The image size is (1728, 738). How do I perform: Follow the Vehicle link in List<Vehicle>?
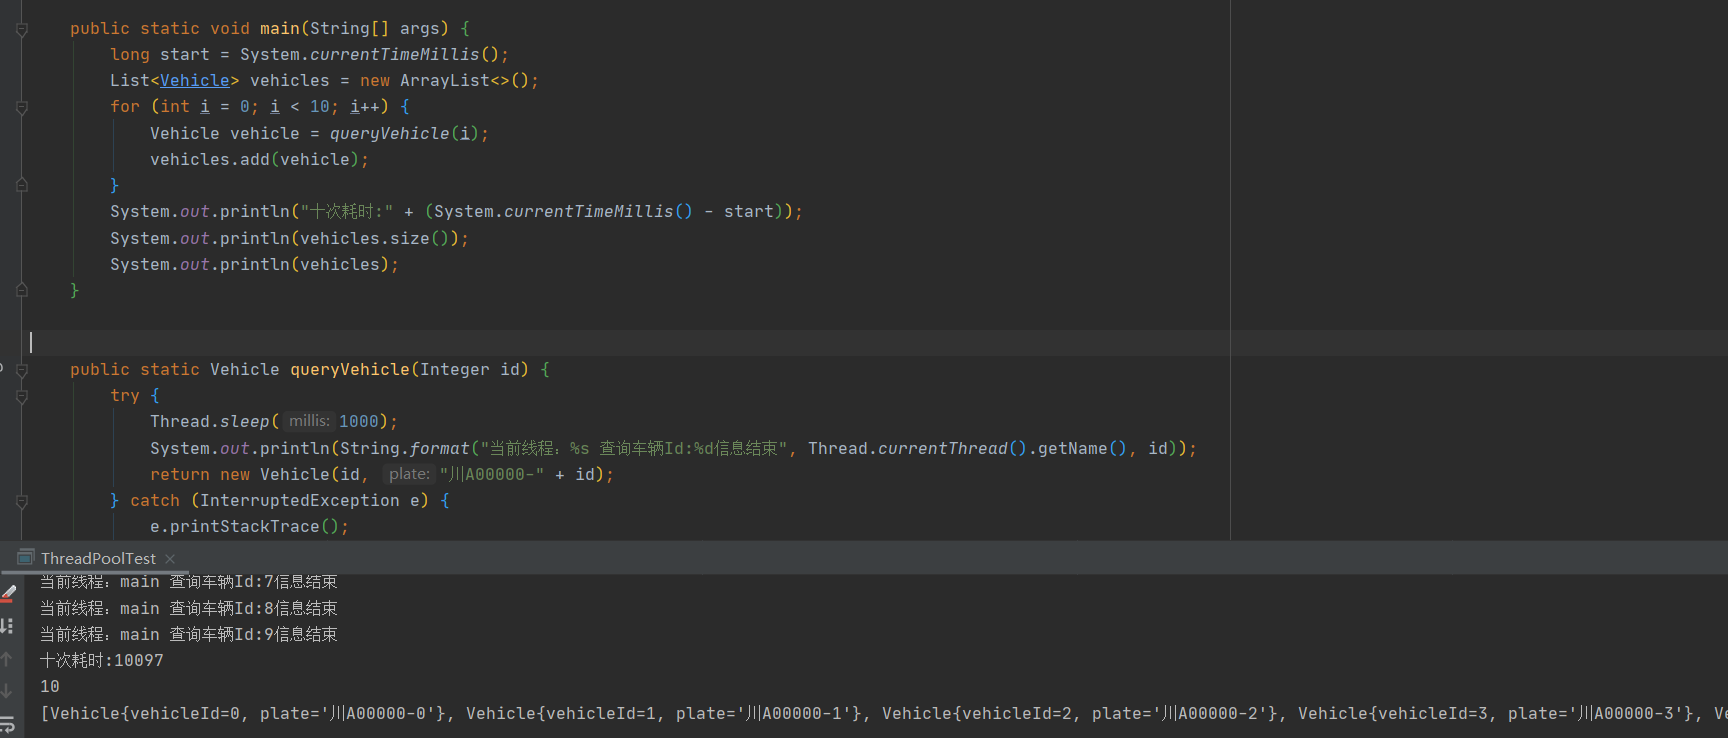coord(195,81)
